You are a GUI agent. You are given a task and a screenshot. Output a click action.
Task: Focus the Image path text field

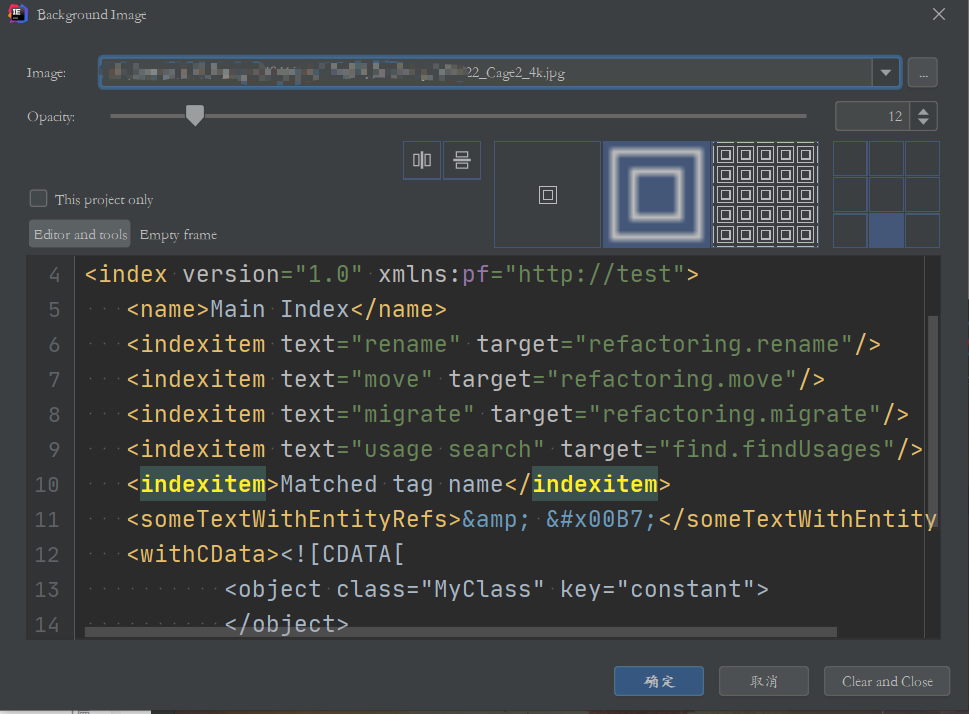(x=486, y=73)
